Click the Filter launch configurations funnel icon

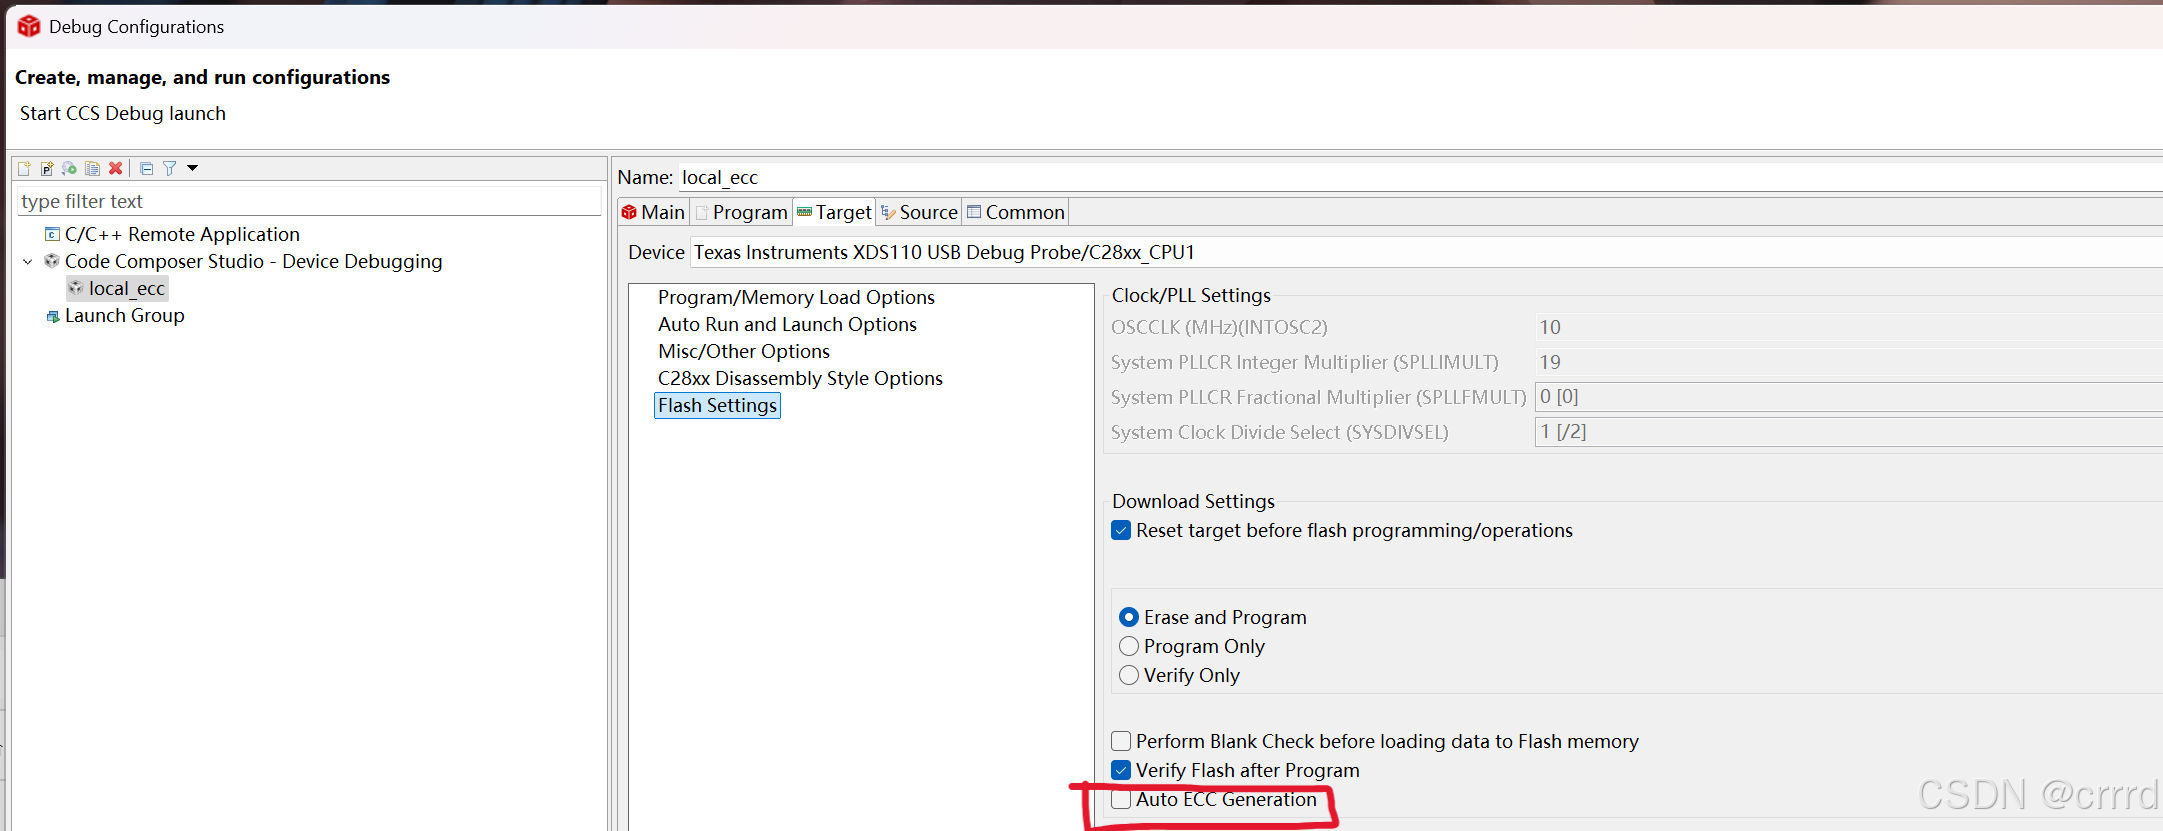coord(170,168)
